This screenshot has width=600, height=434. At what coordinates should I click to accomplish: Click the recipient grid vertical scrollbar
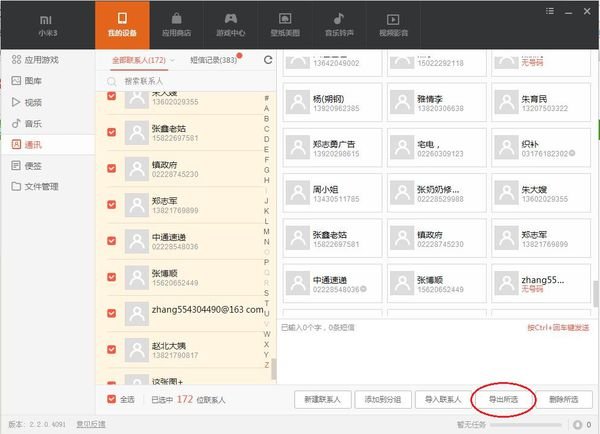tap(596, 294)
